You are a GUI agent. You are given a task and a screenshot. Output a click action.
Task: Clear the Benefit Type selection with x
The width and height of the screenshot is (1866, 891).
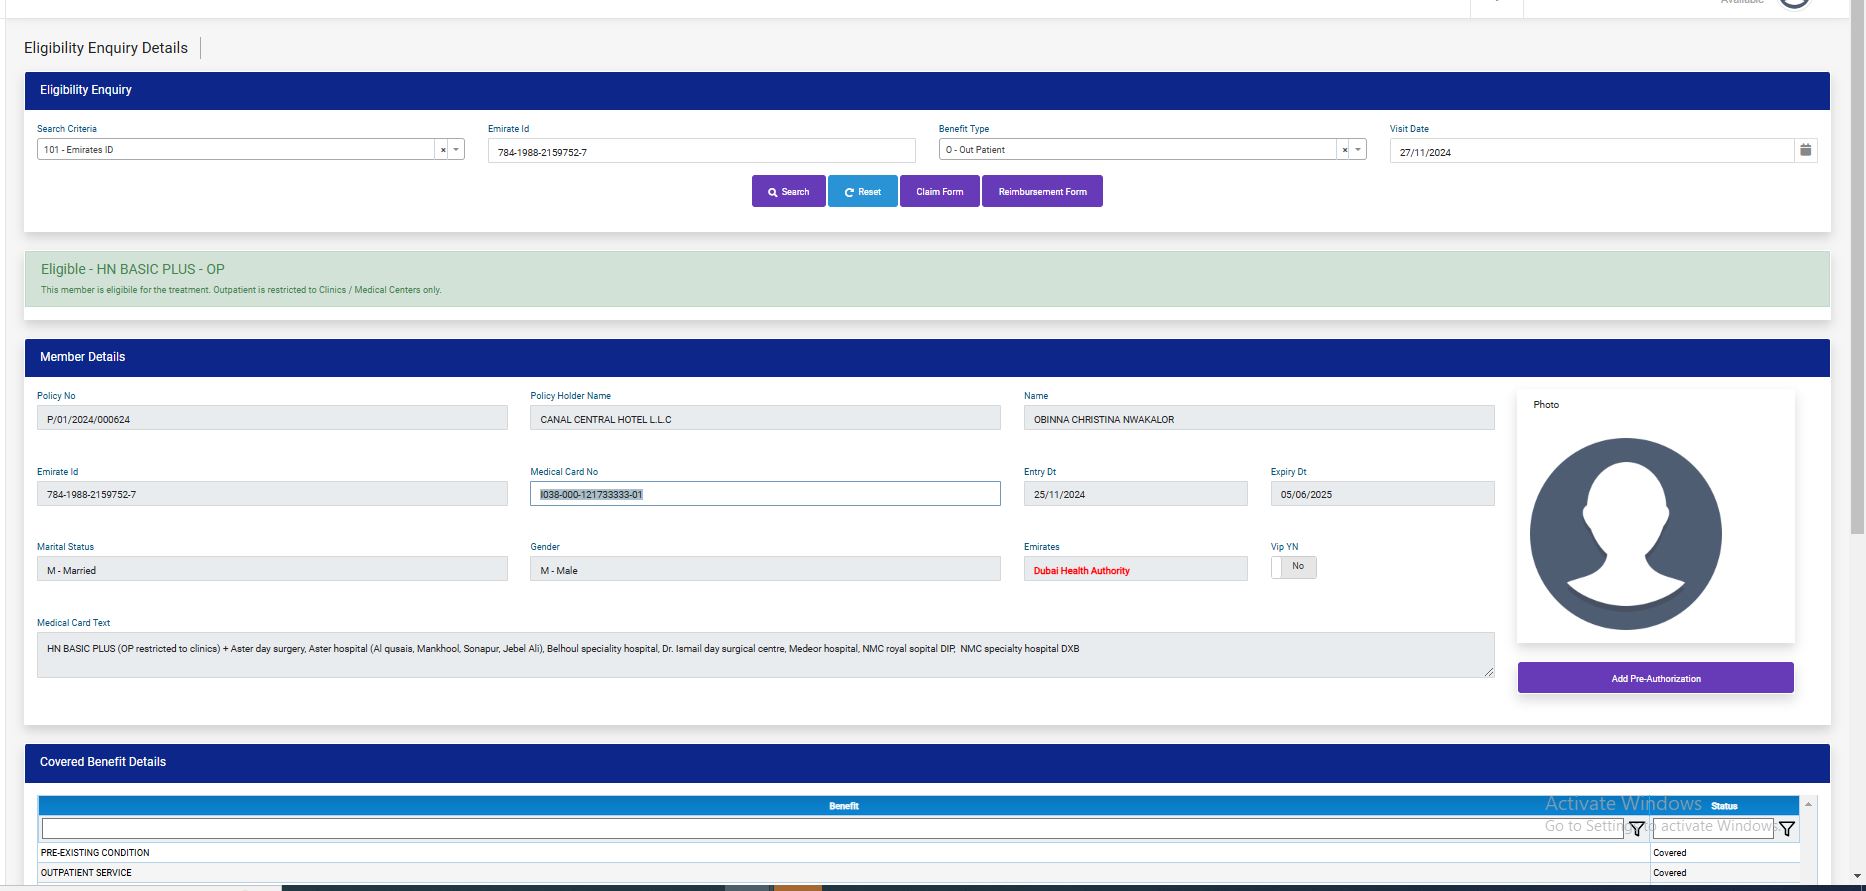pyautogui.click(x=1344, y=150)
